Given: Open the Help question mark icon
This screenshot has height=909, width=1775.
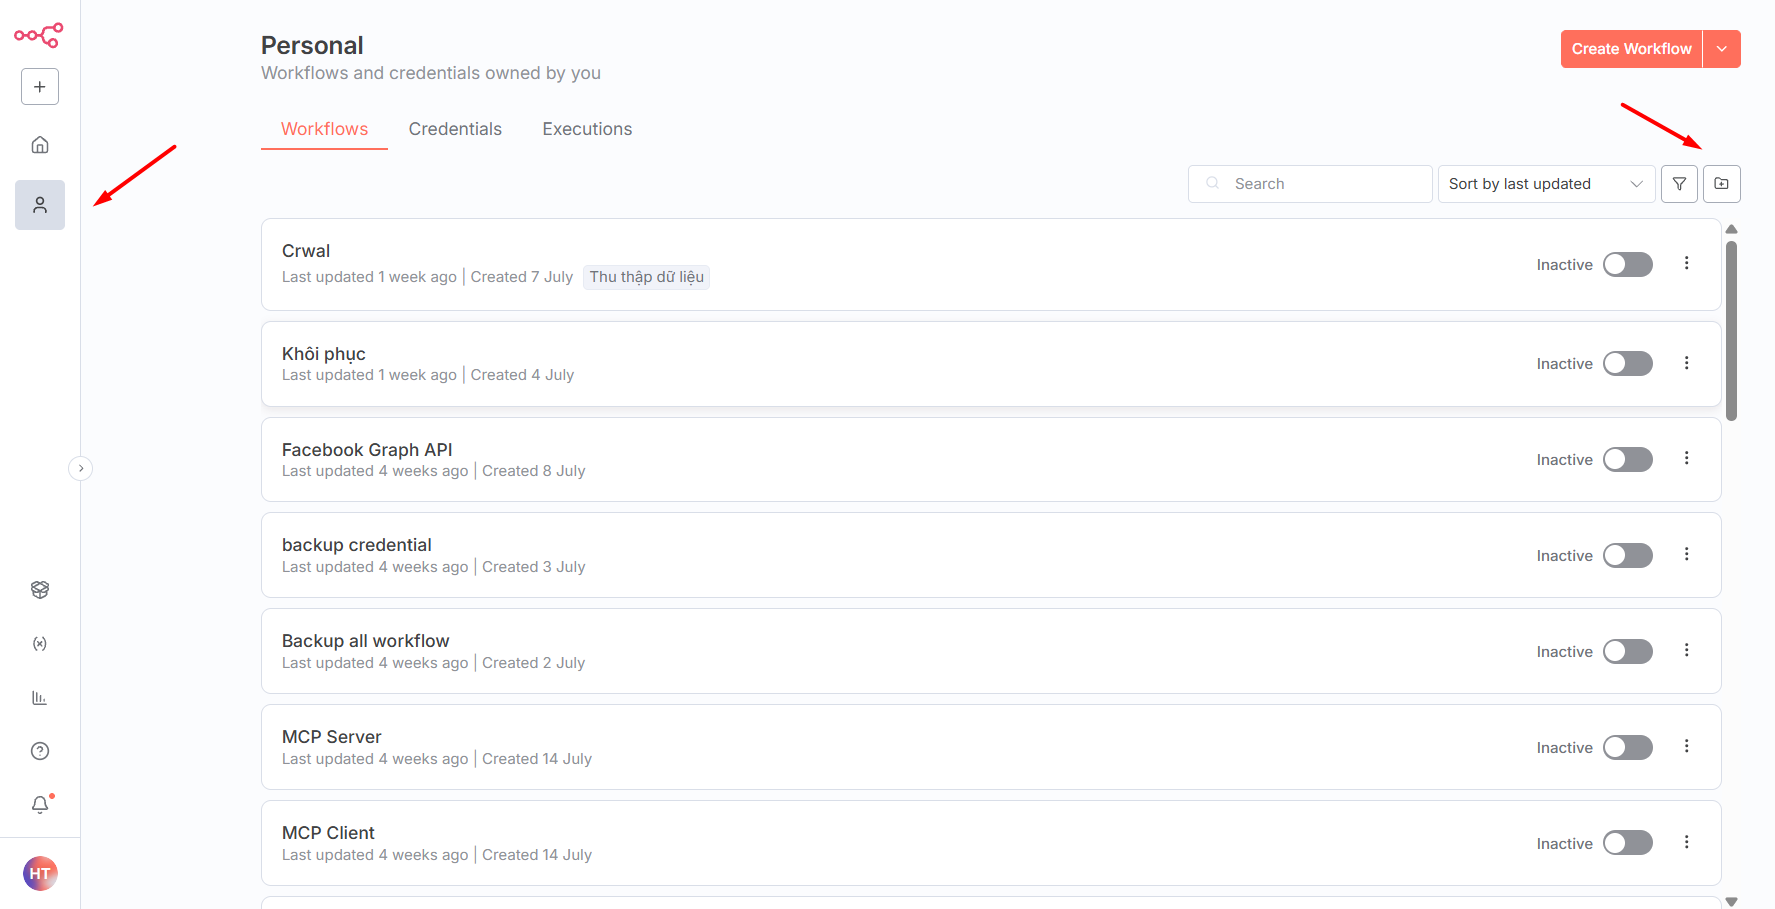Looking at the screenshot, I should 40,751.
